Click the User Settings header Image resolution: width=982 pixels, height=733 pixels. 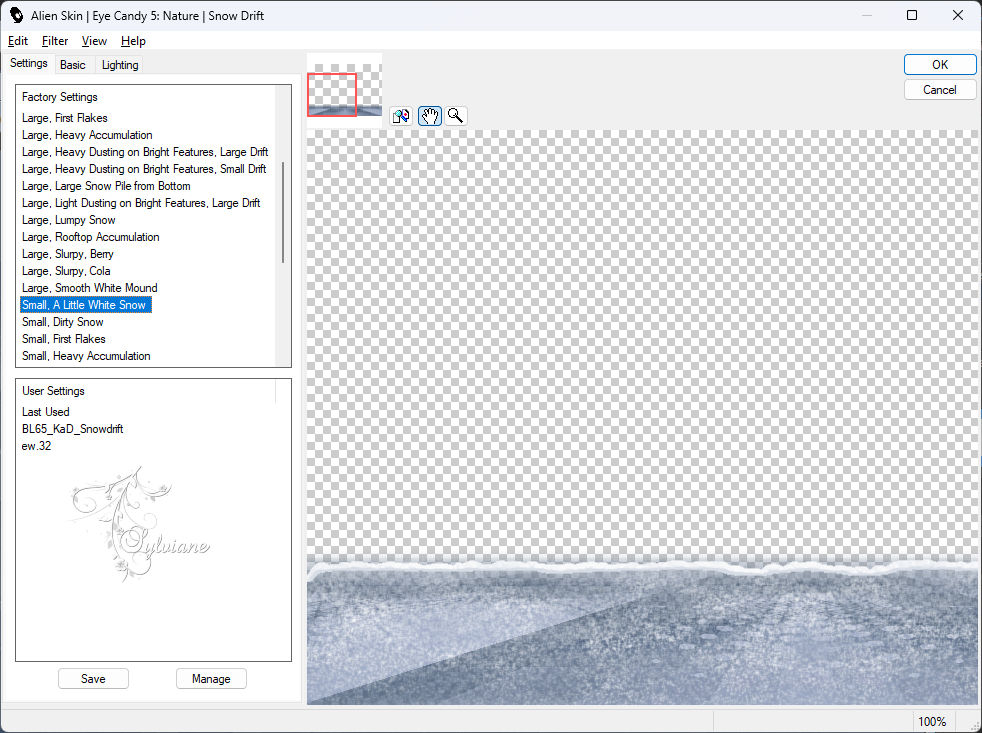(x=53, y=390)
